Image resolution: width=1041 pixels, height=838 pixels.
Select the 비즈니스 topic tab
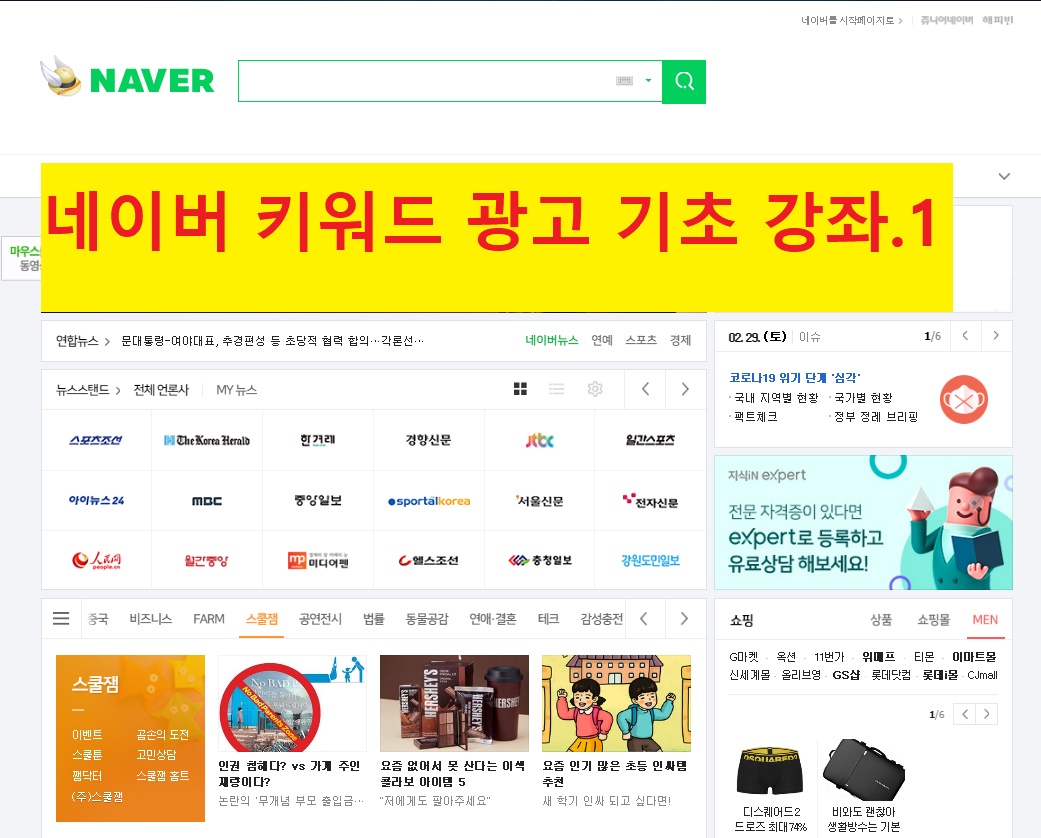(151, 619)
